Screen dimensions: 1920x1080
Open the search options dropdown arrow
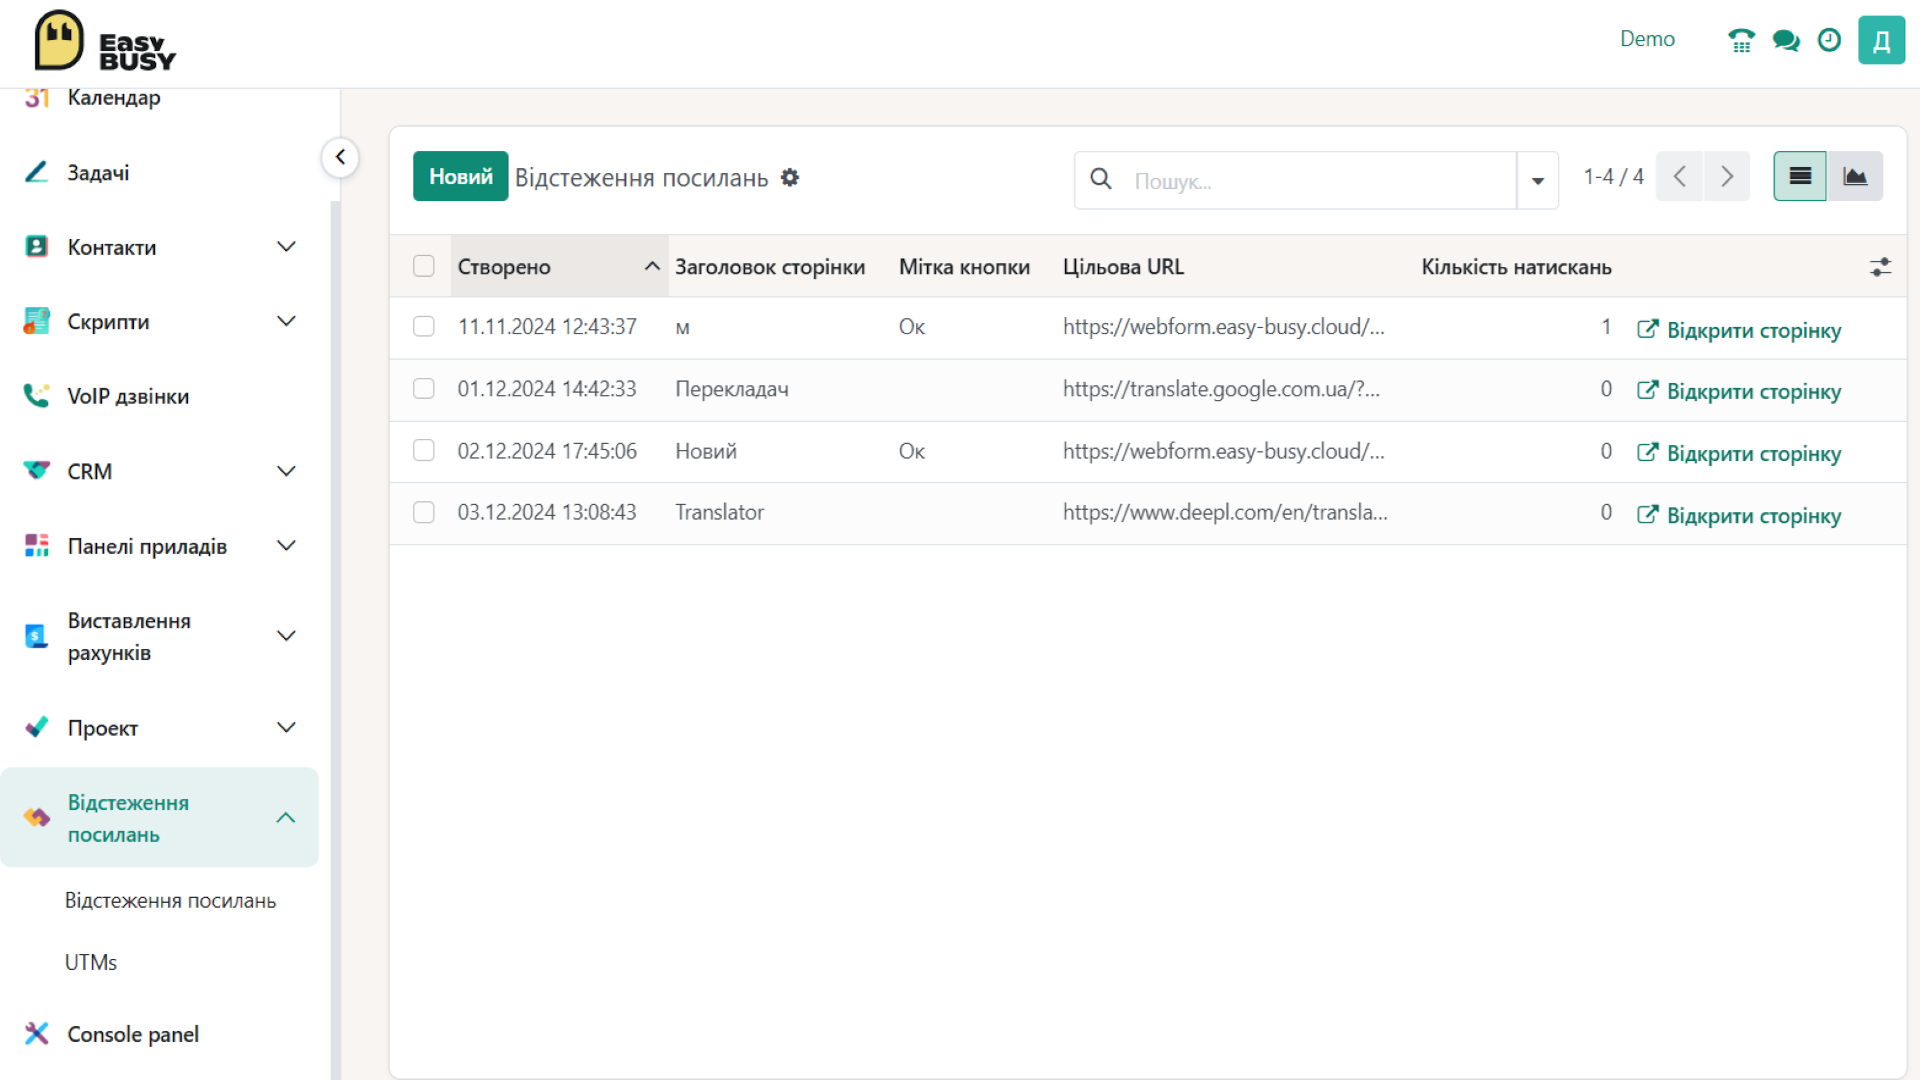[x=1538, y=180]
